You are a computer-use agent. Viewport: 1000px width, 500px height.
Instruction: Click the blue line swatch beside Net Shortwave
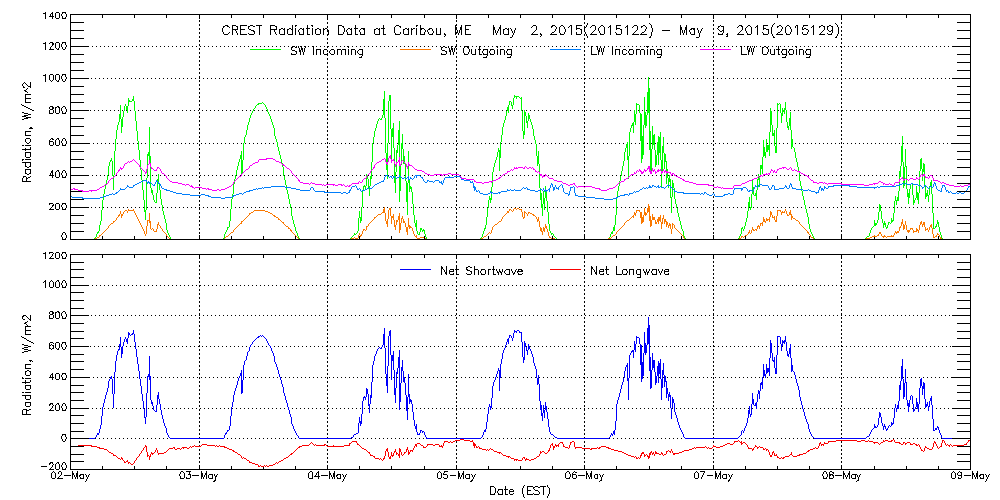click(x=414, y=270)
